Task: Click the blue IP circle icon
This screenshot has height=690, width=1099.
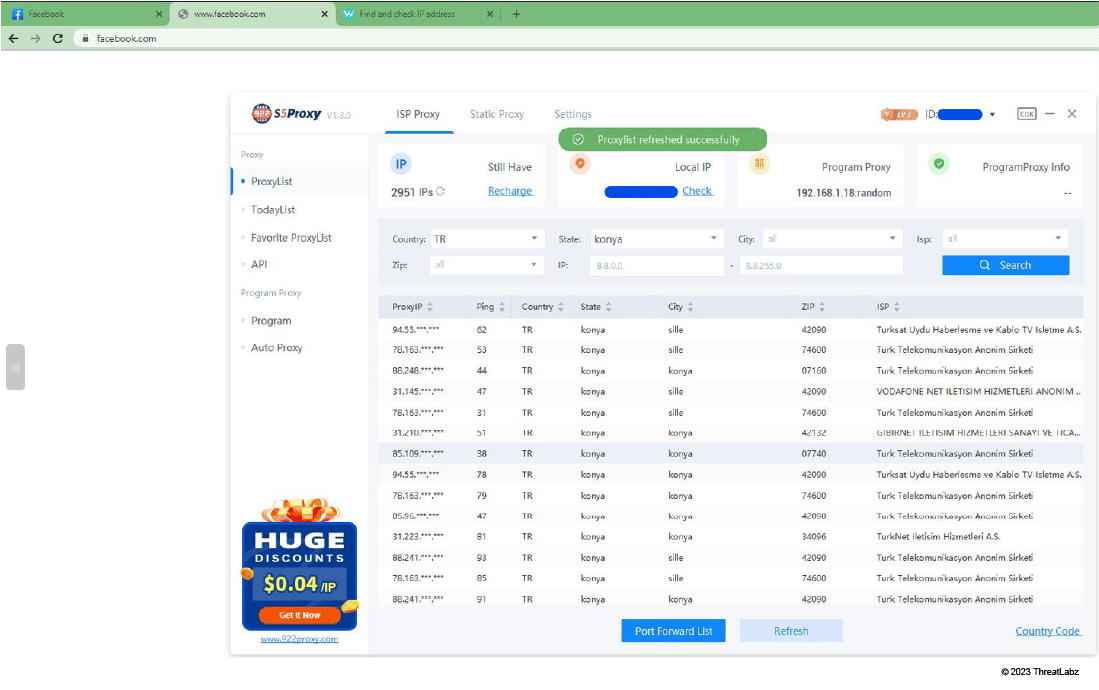Action: (401, 164)
